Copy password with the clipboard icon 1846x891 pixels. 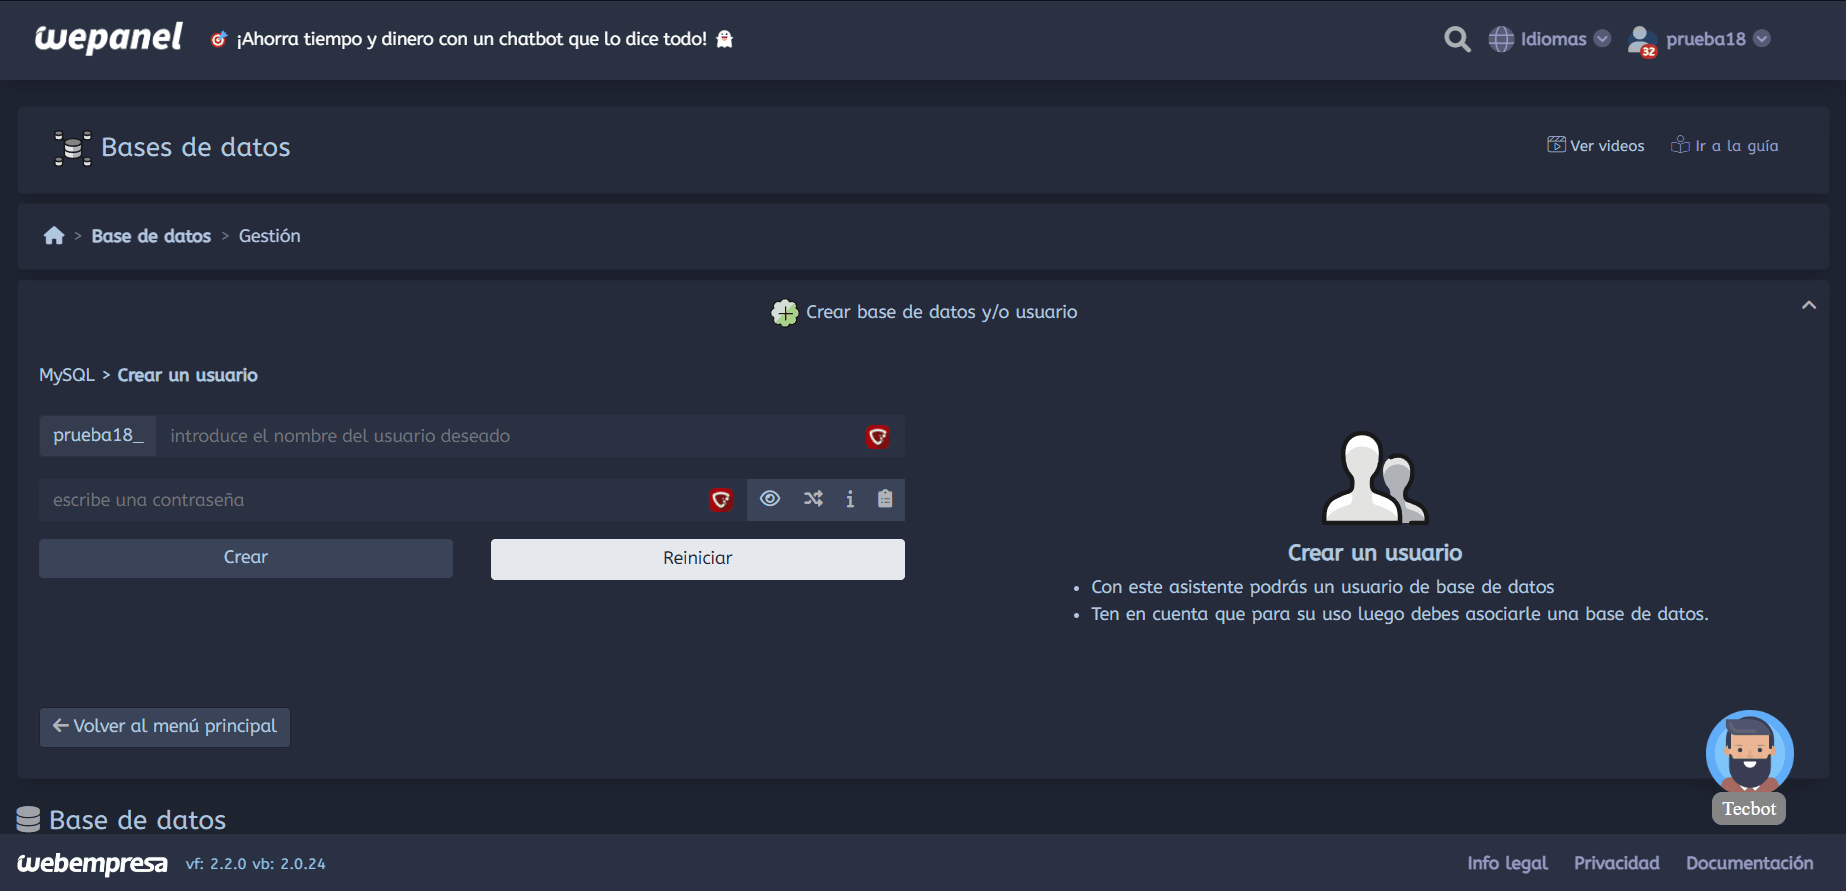[x=885, y=499]
